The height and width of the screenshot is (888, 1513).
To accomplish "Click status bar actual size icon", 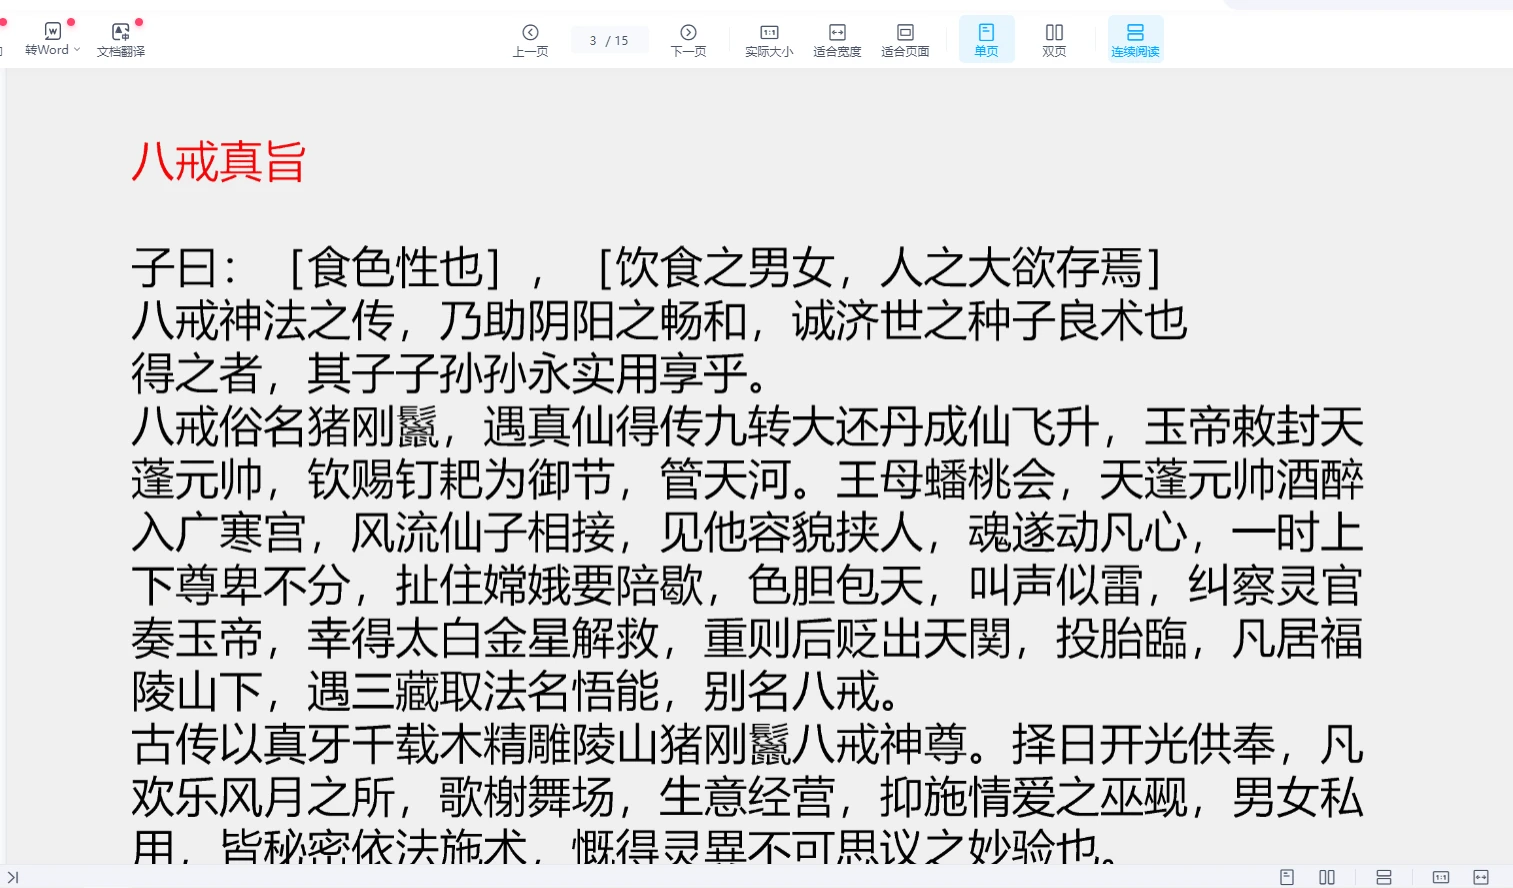I will [x=1441, y=877].
